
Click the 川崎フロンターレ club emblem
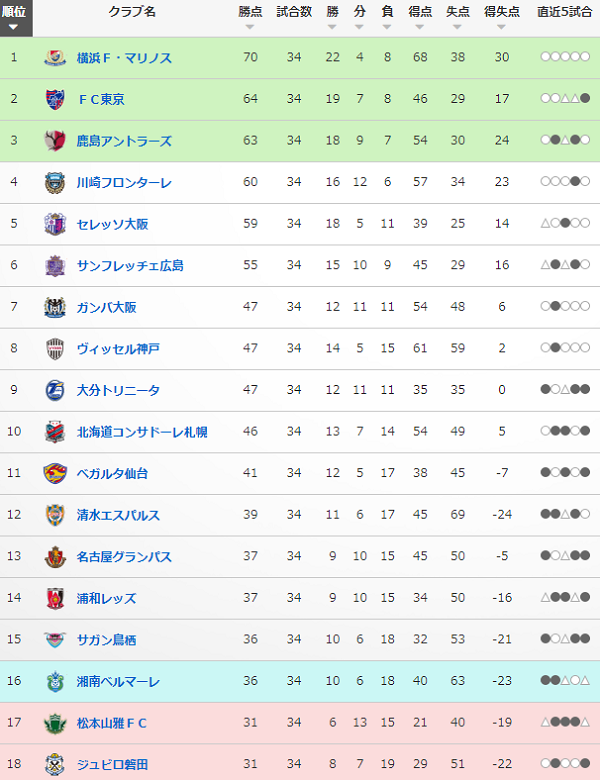(x=55, y=183)
